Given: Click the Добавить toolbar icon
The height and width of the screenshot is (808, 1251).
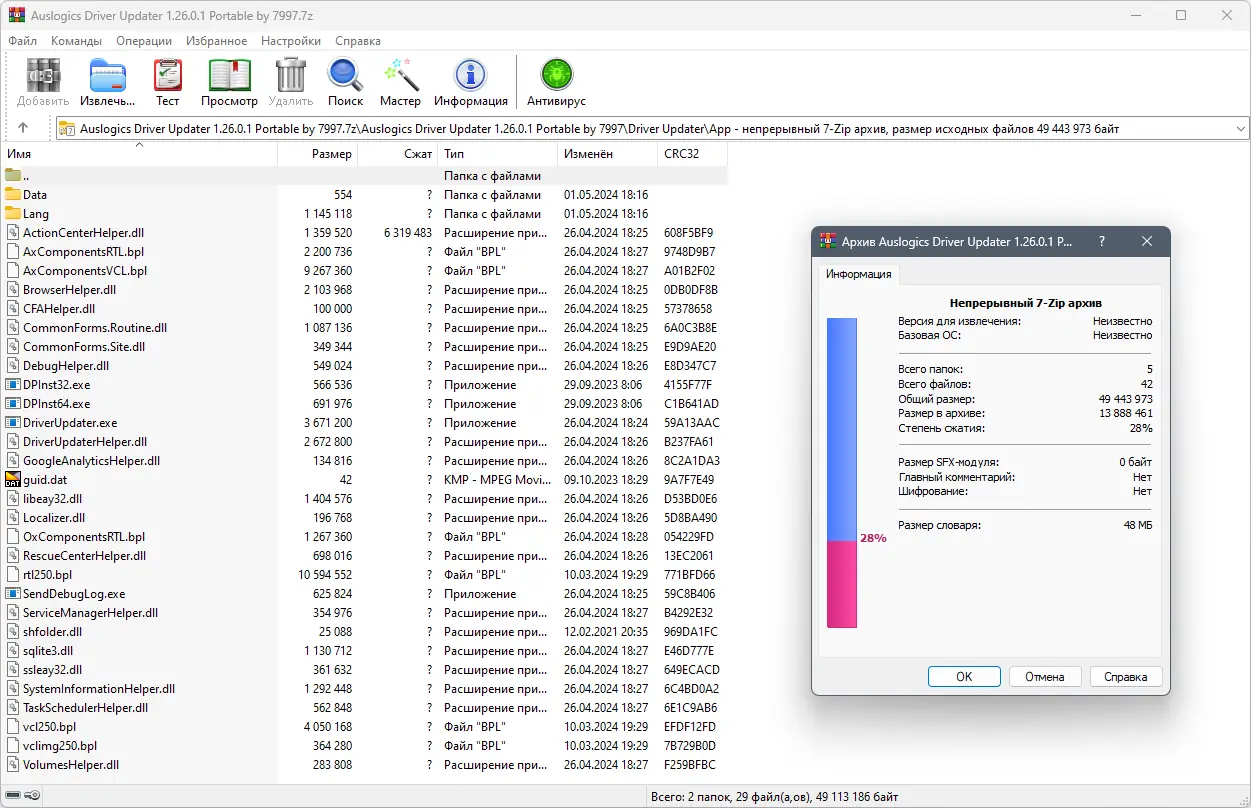Looking at the screenshot, I should point(42,76).
